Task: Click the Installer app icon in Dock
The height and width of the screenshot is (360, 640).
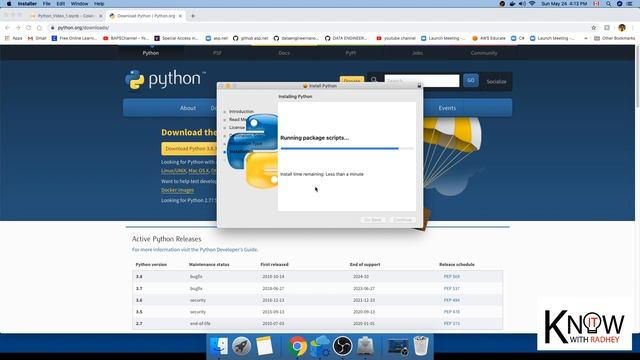Action: point(365,346)
